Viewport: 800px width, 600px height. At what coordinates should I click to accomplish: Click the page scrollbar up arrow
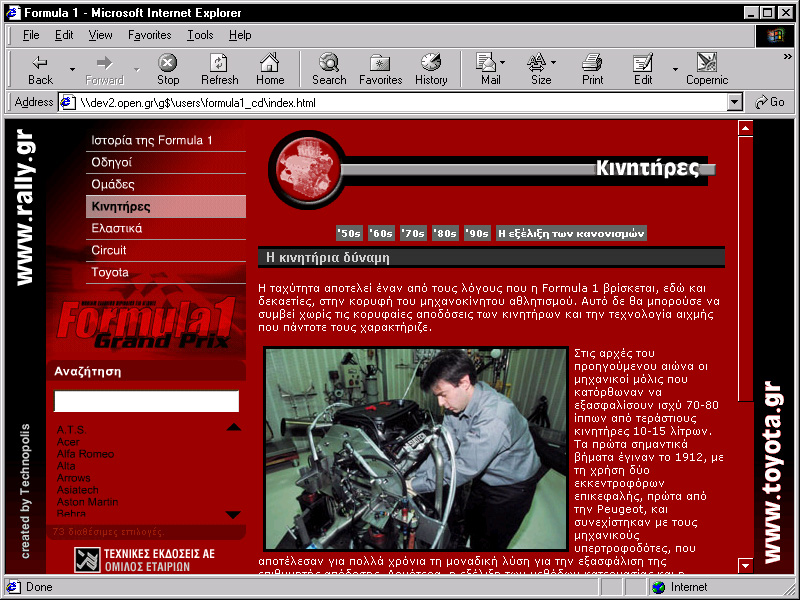[x=745, y=128]
